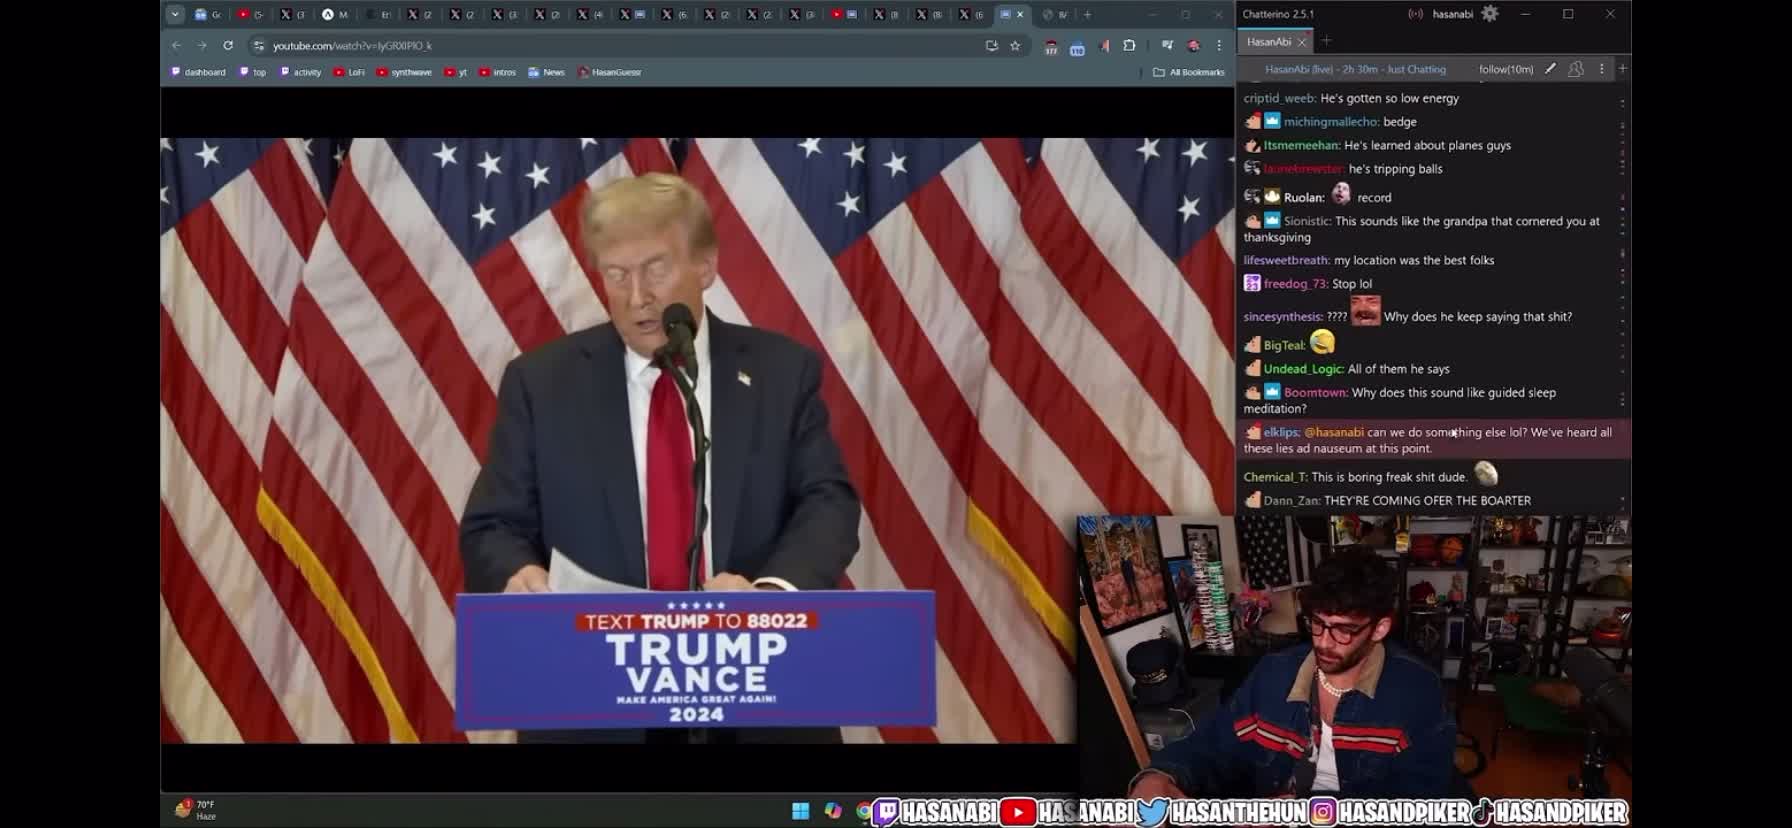The height and width of the screenshot is (828, 1792).
Task: Click username elklips in chat
Action: [1282, 433]
